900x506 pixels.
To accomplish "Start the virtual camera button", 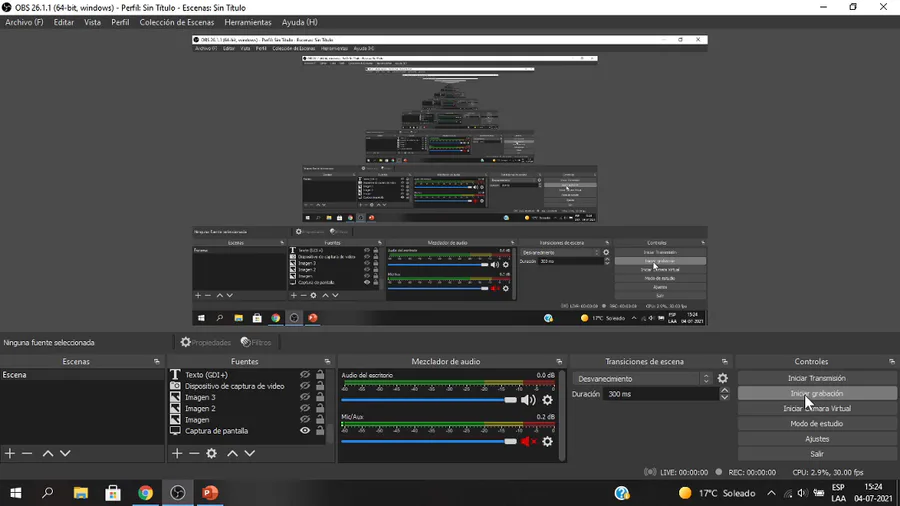I will point(817,408).
